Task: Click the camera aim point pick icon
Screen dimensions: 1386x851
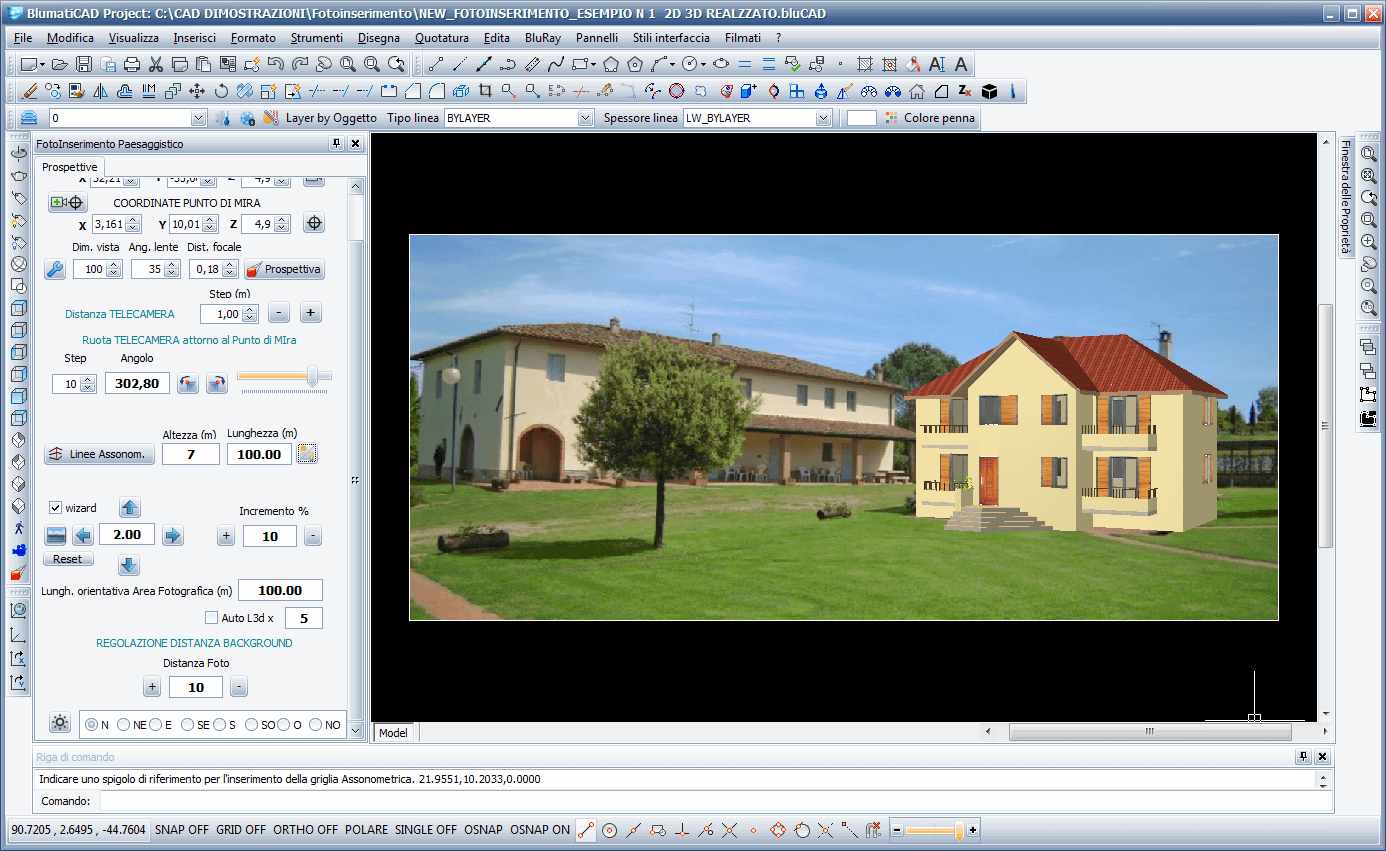Action: 67,203
